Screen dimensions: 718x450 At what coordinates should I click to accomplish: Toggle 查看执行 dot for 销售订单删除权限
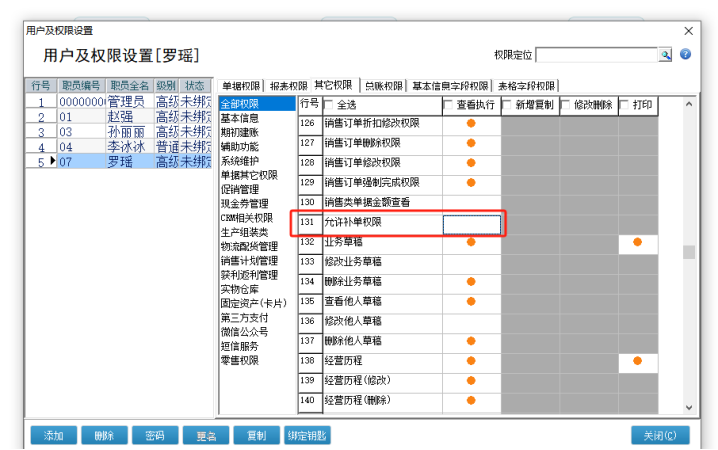point(471,143)
